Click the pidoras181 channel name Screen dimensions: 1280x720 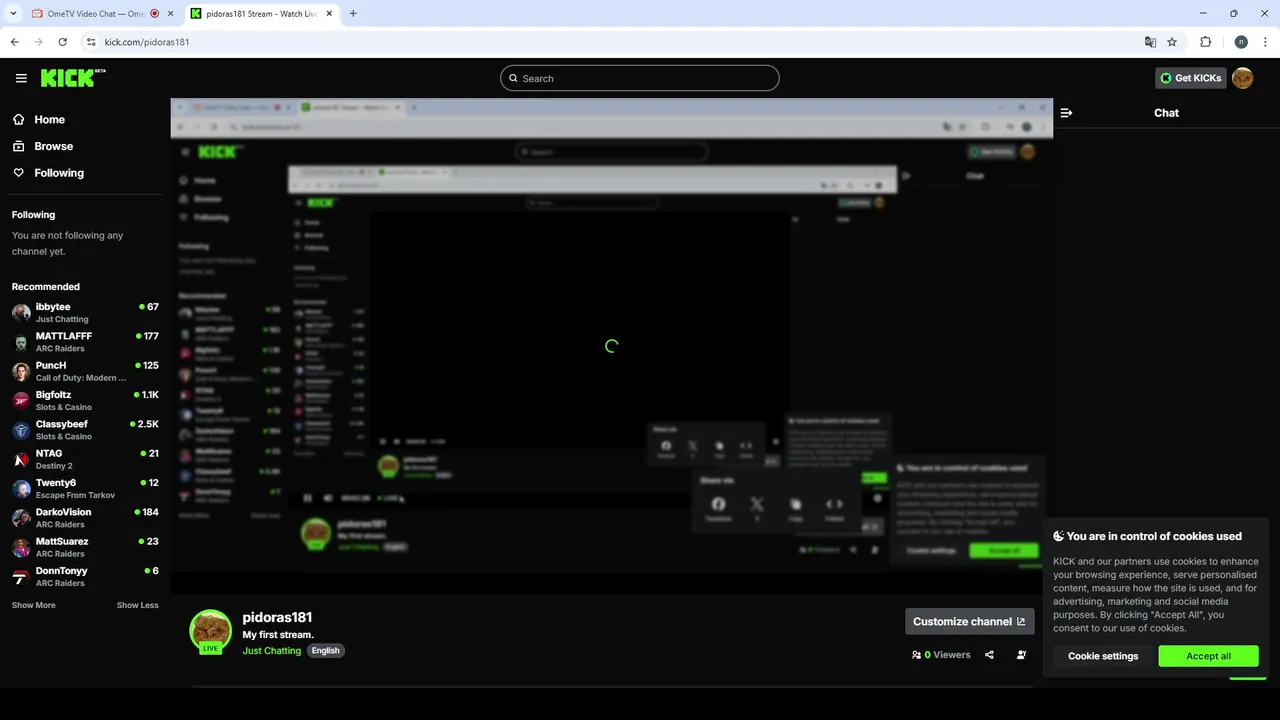[x=277, y=617]
